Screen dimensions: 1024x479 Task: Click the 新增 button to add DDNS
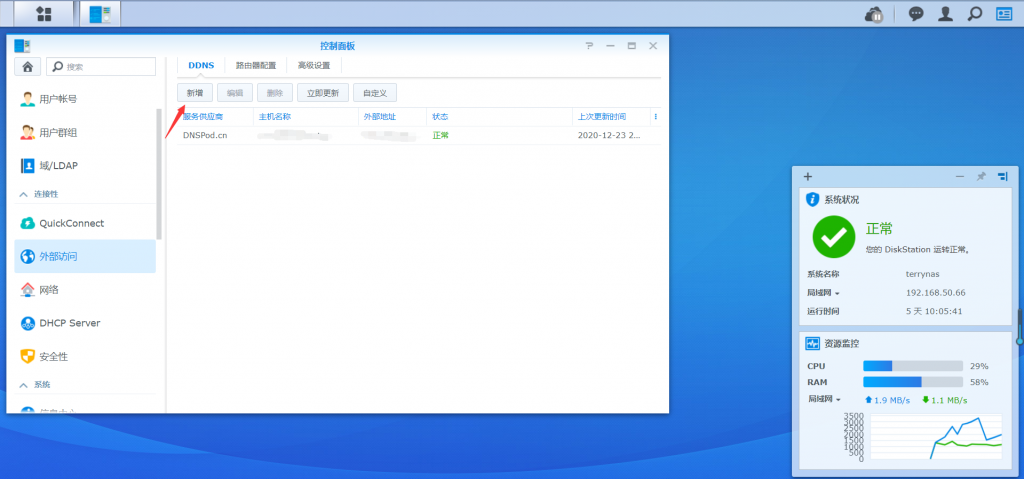tap(195, 93)
